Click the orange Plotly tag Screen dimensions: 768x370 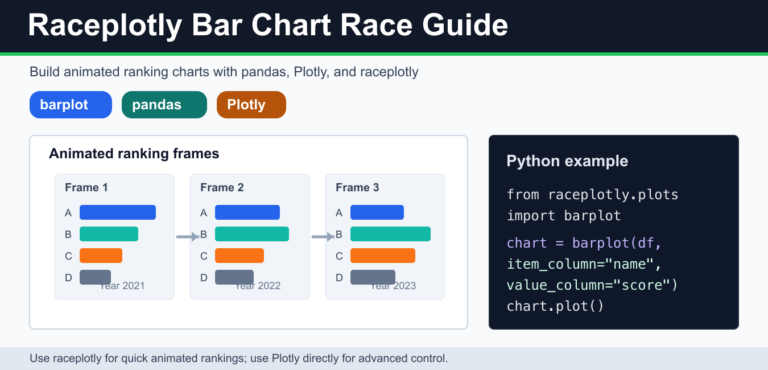[x=251, y=105]
